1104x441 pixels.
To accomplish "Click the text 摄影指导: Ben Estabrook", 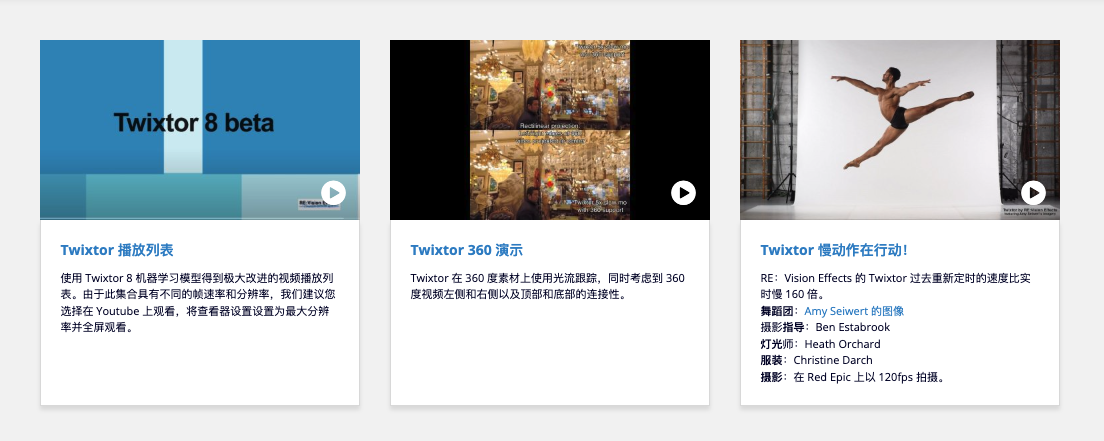I will pos(825,327).
